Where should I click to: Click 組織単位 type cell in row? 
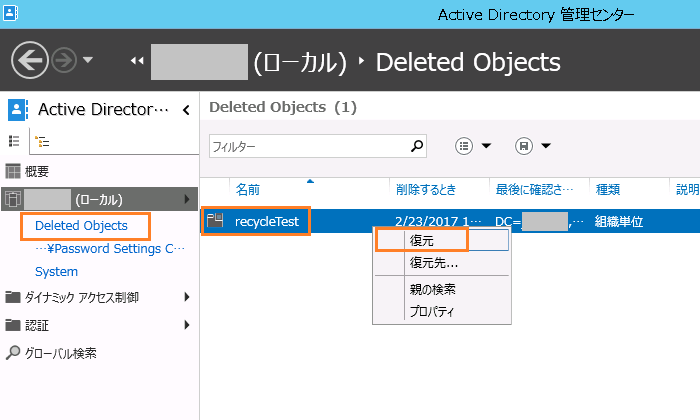619,221
